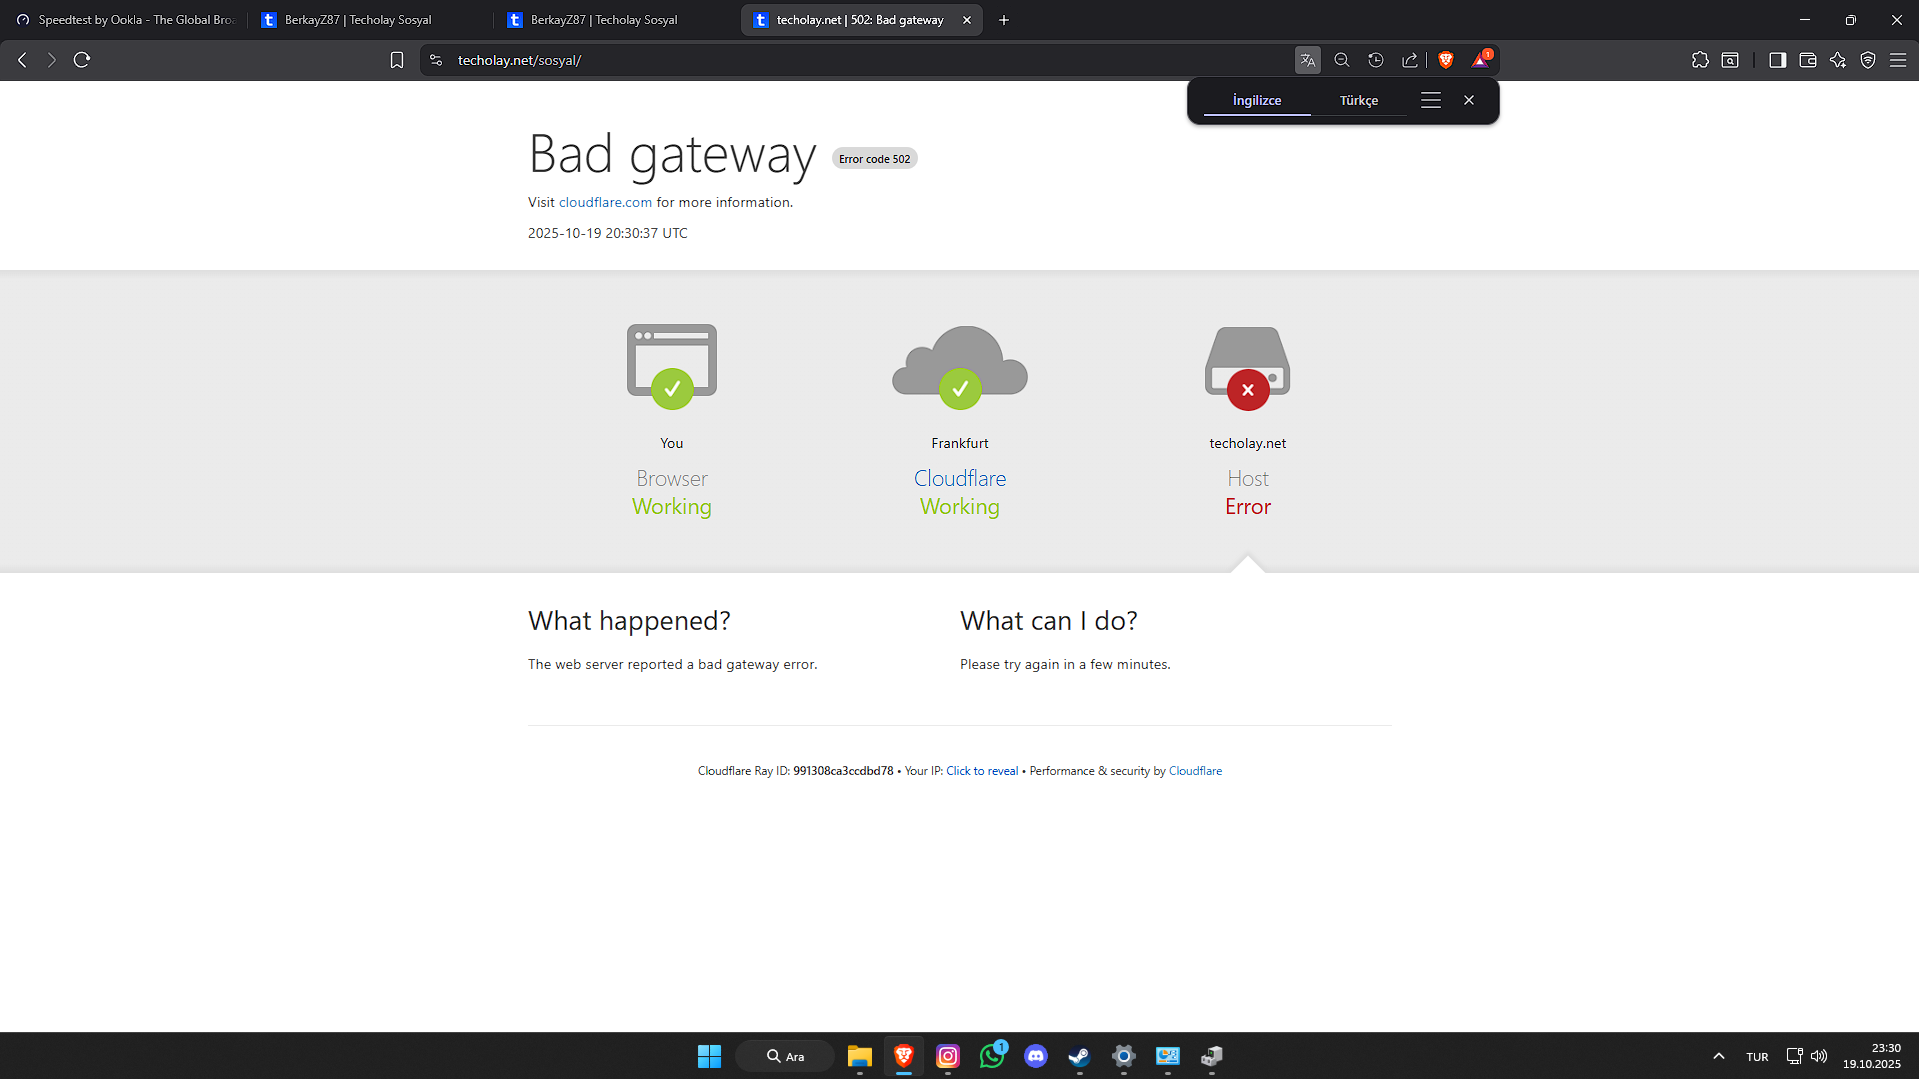The image size is (1919, 1079).
Task: Open a new tab with the plus button
Action: pyautogui.click(x=1004, y=20)
